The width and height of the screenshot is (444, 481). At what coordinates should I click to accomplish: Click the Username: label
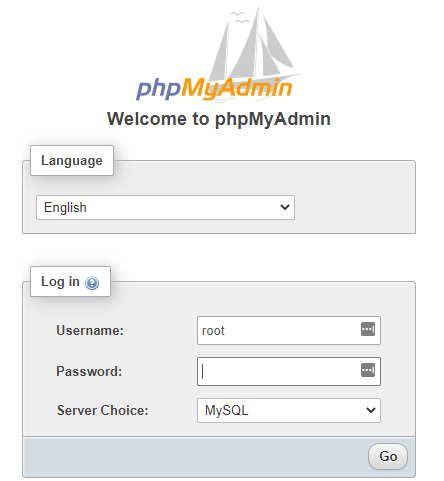pos(90,331)
